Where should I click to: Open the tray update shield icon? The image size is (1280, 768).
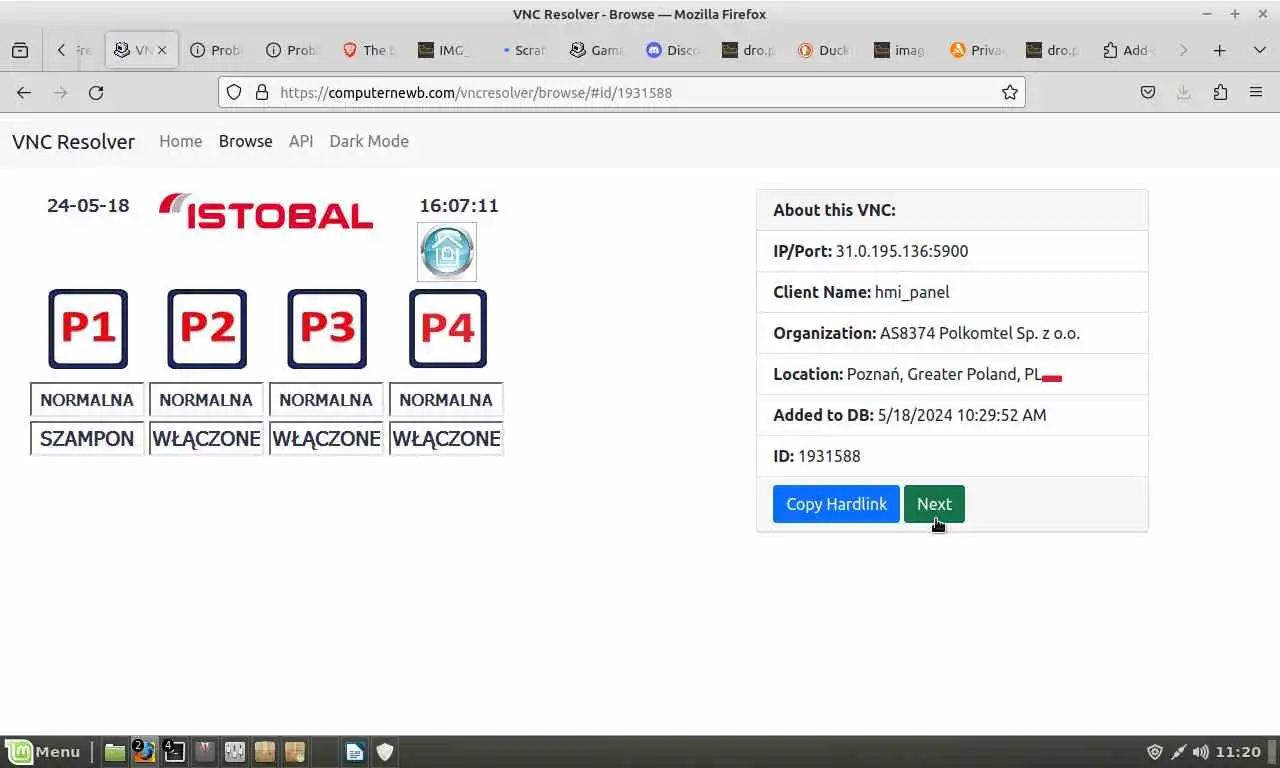1155,752
